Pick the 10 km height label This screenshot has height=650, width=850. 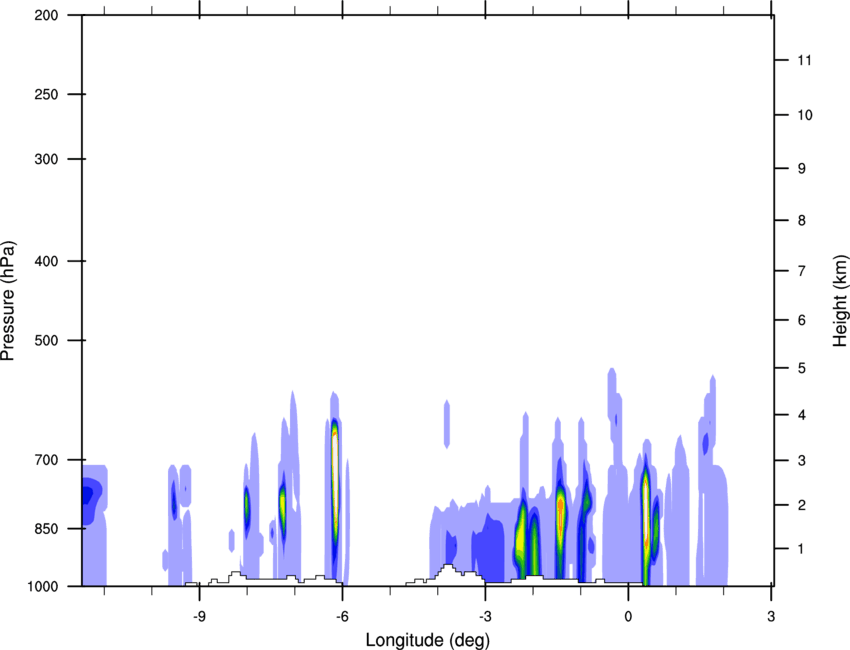tap(805, 115)
